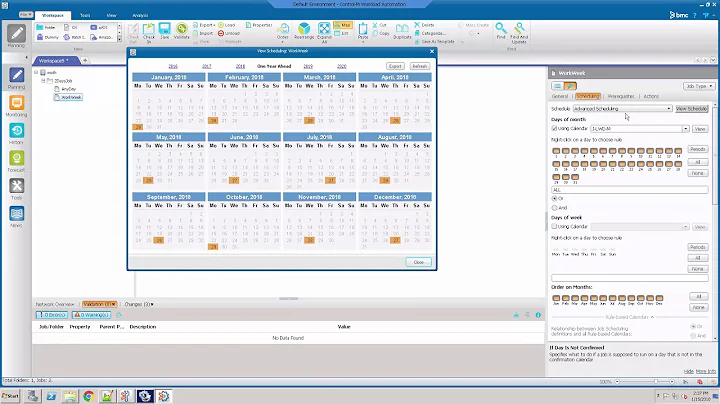Click the Delete X icon in the ribbon
Screen dimensions: 720x404
click(417, 25)
